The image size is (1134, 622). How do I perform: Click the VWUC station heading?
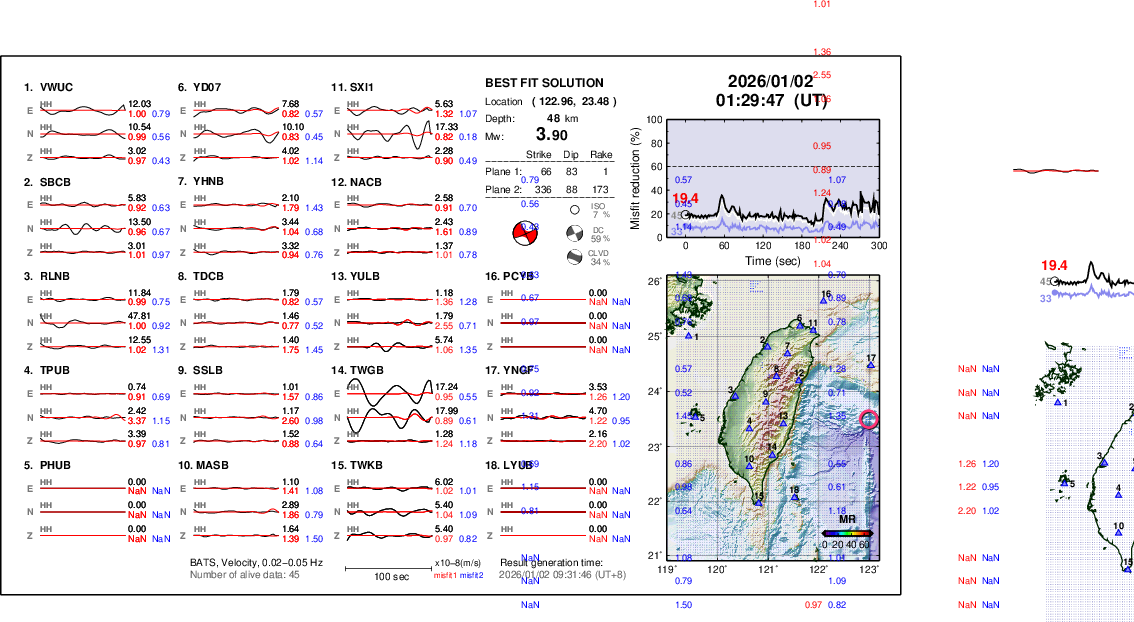point(49,88)
